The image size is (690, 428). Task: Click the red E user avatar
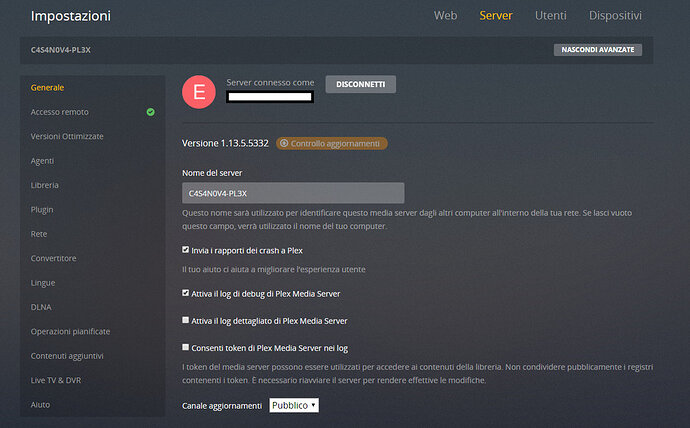(x=199, y=92)
